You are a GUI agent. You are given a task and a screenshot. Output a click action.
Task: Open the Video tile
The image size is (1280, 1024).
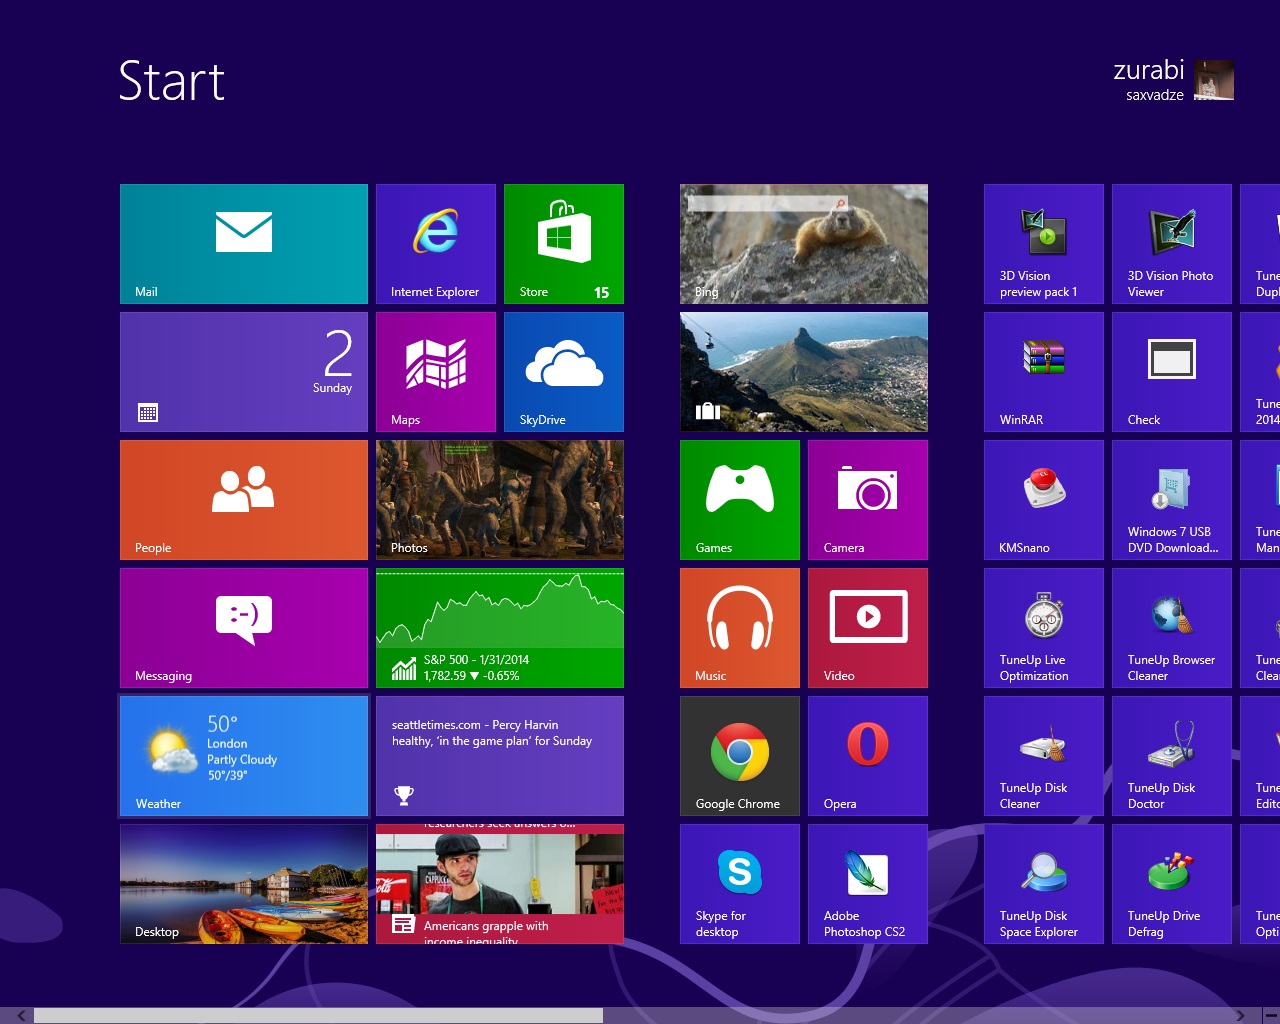pos(868,628)
